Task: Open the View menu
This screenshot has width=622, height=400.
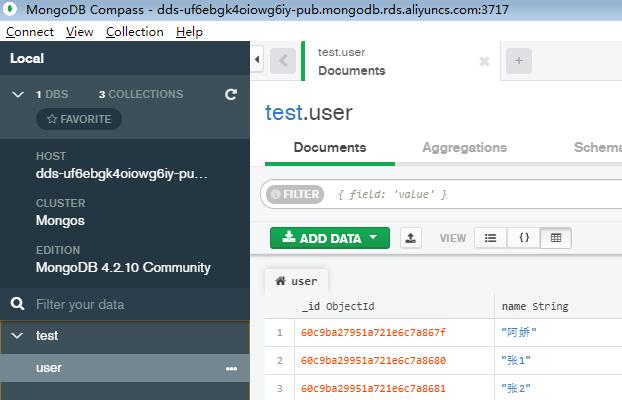Action: point(79,32)
